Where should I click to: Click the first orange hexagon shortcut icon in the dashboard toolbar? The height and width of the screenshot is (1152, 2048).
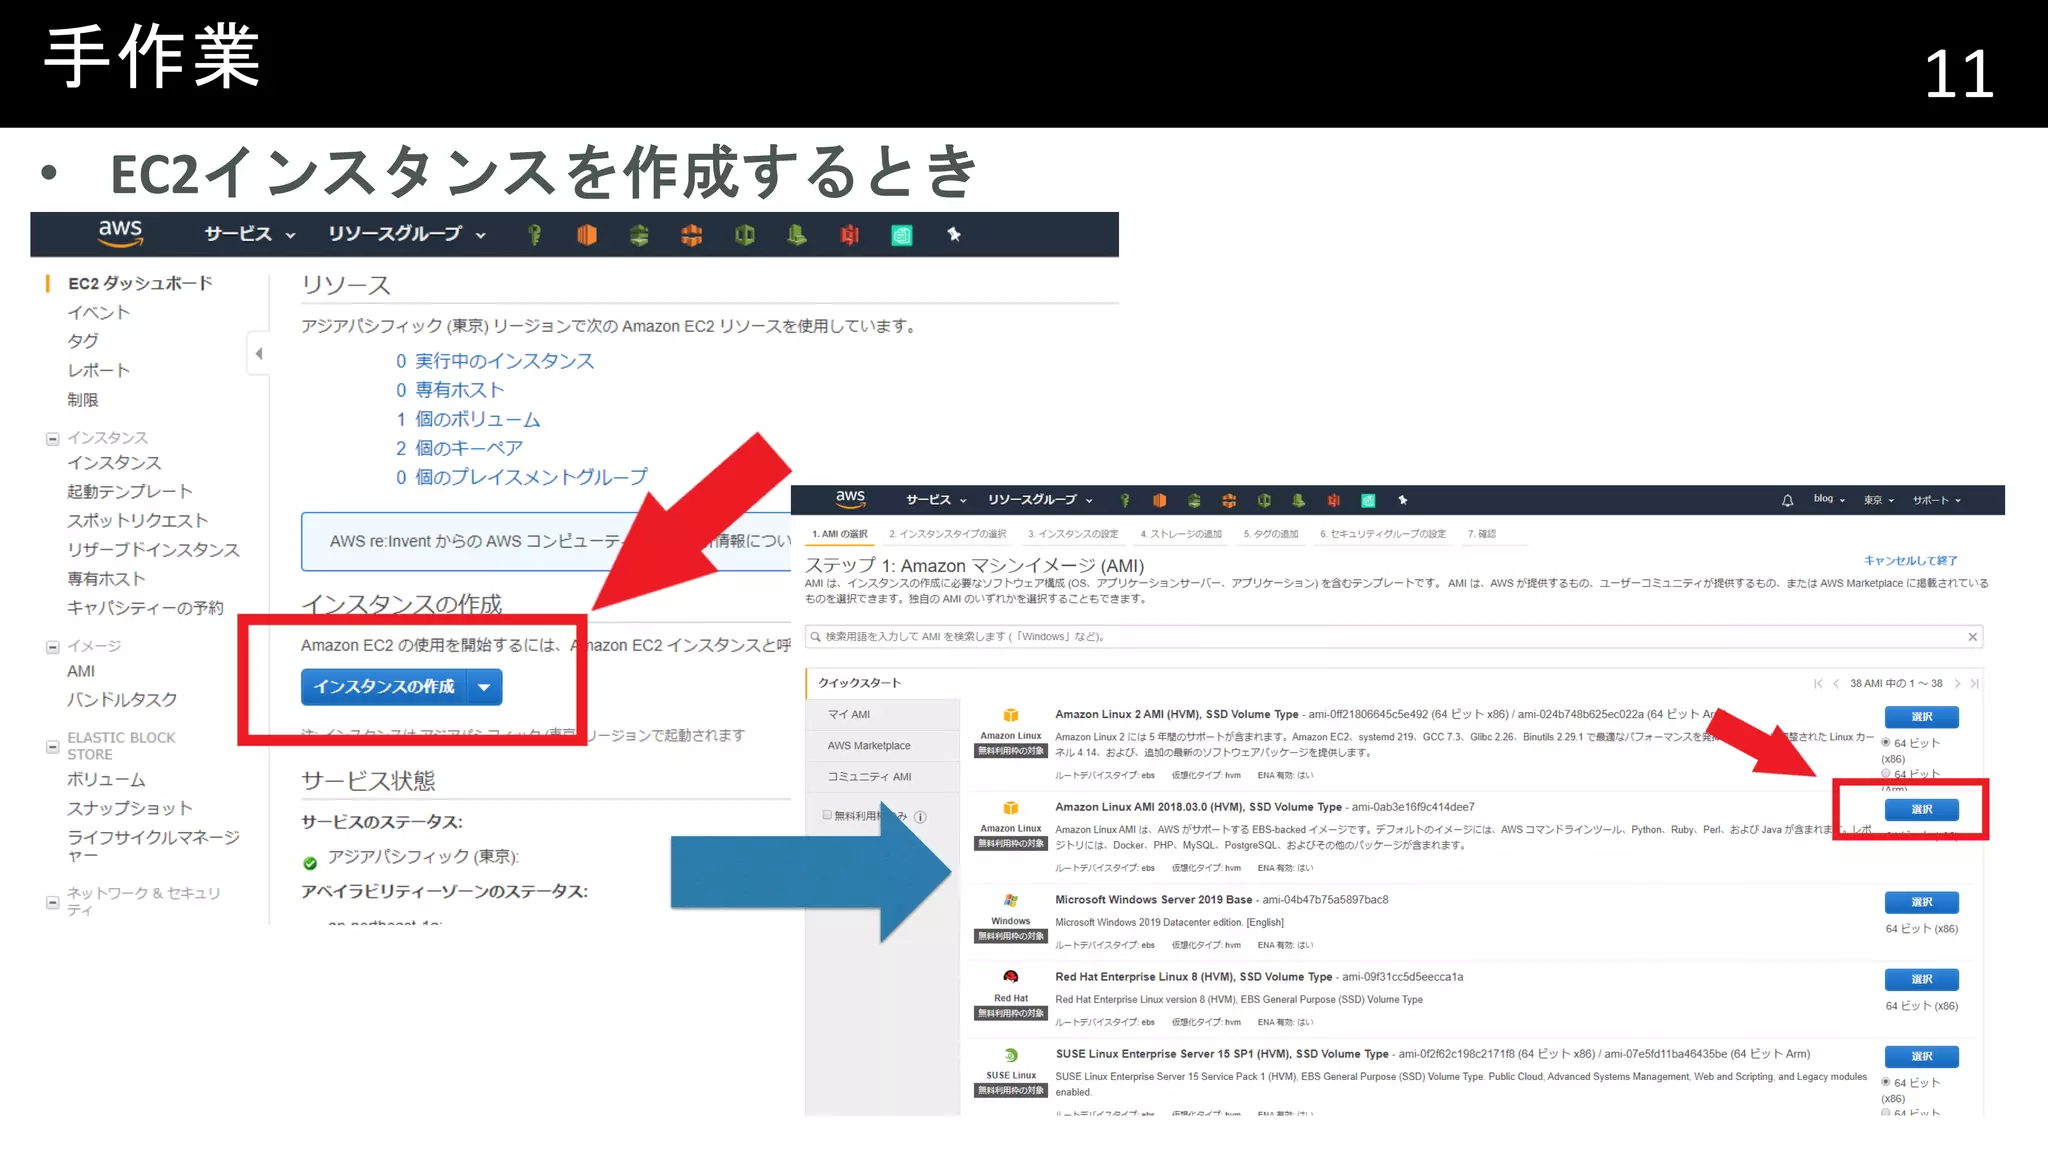click(x=587, y=235)
